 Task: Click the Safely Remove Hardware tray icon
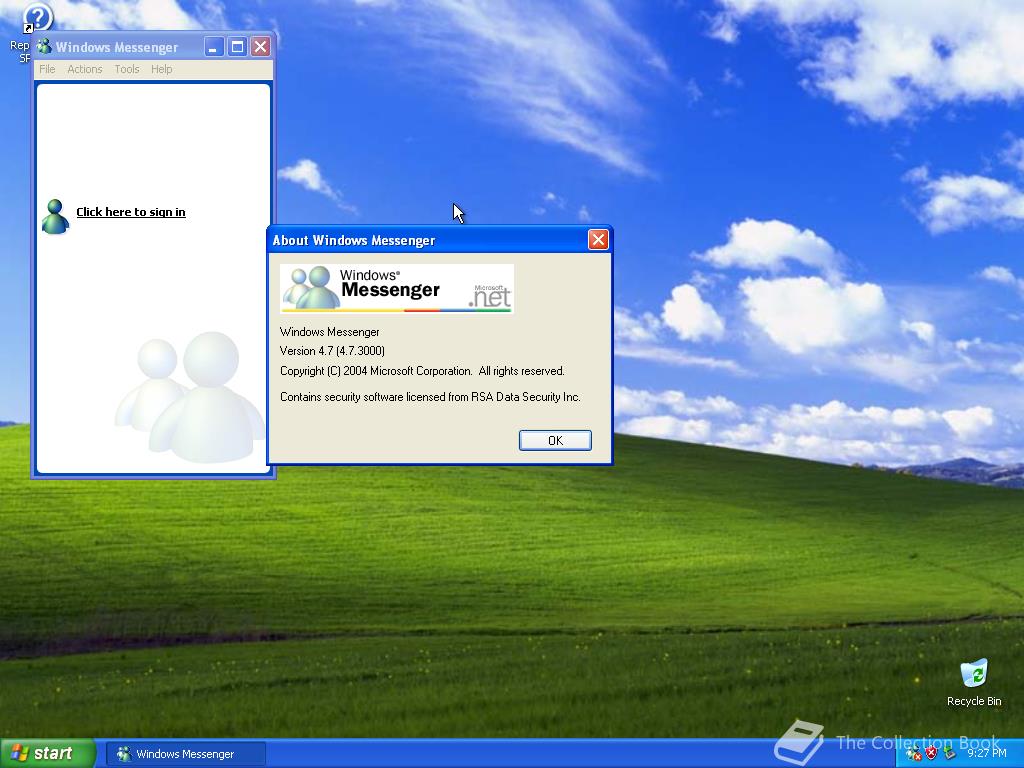(950, 753)
